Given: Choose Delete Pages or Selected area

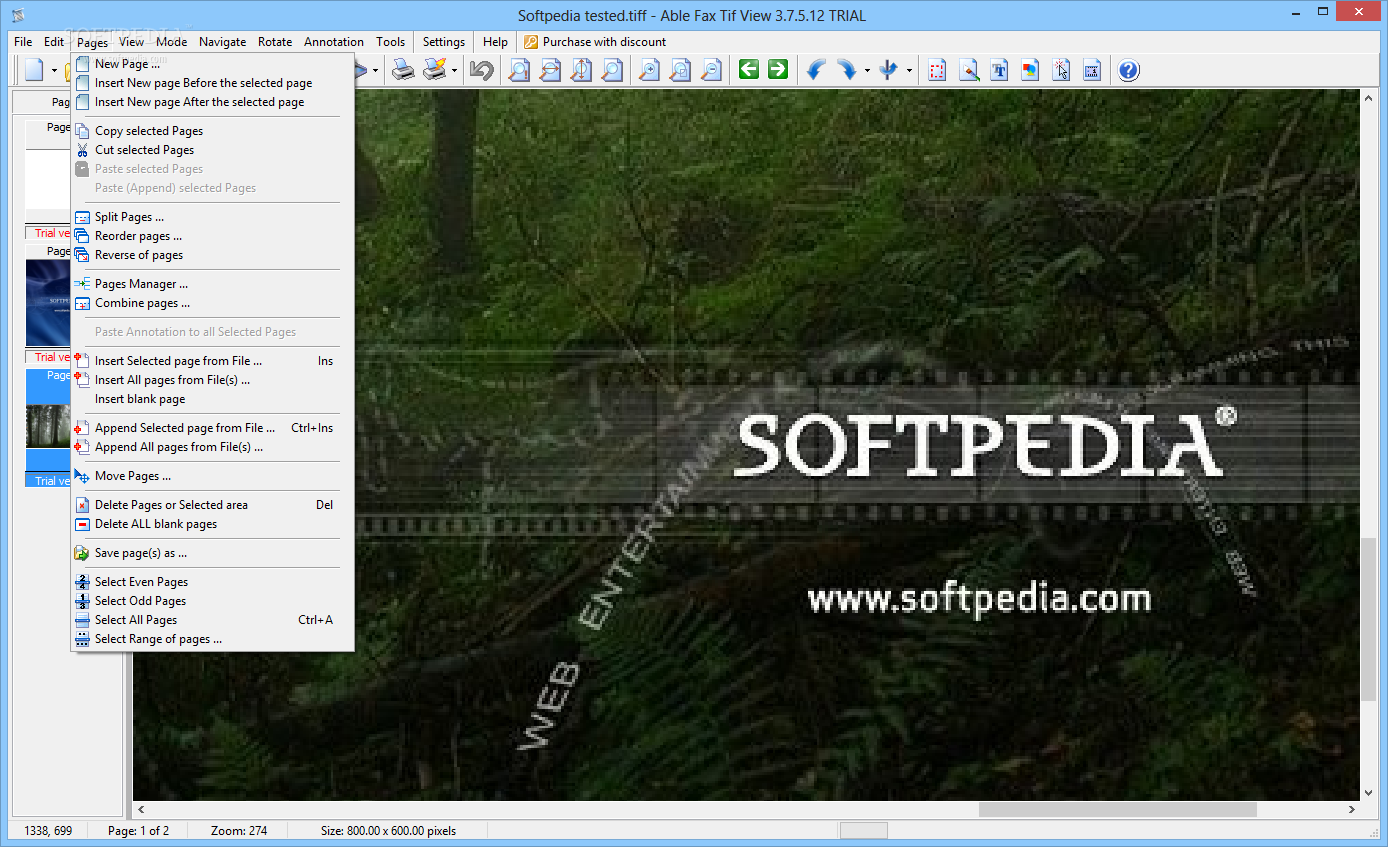Looking at the screenshot, I should pyautogui.click(x=212, y=505).
